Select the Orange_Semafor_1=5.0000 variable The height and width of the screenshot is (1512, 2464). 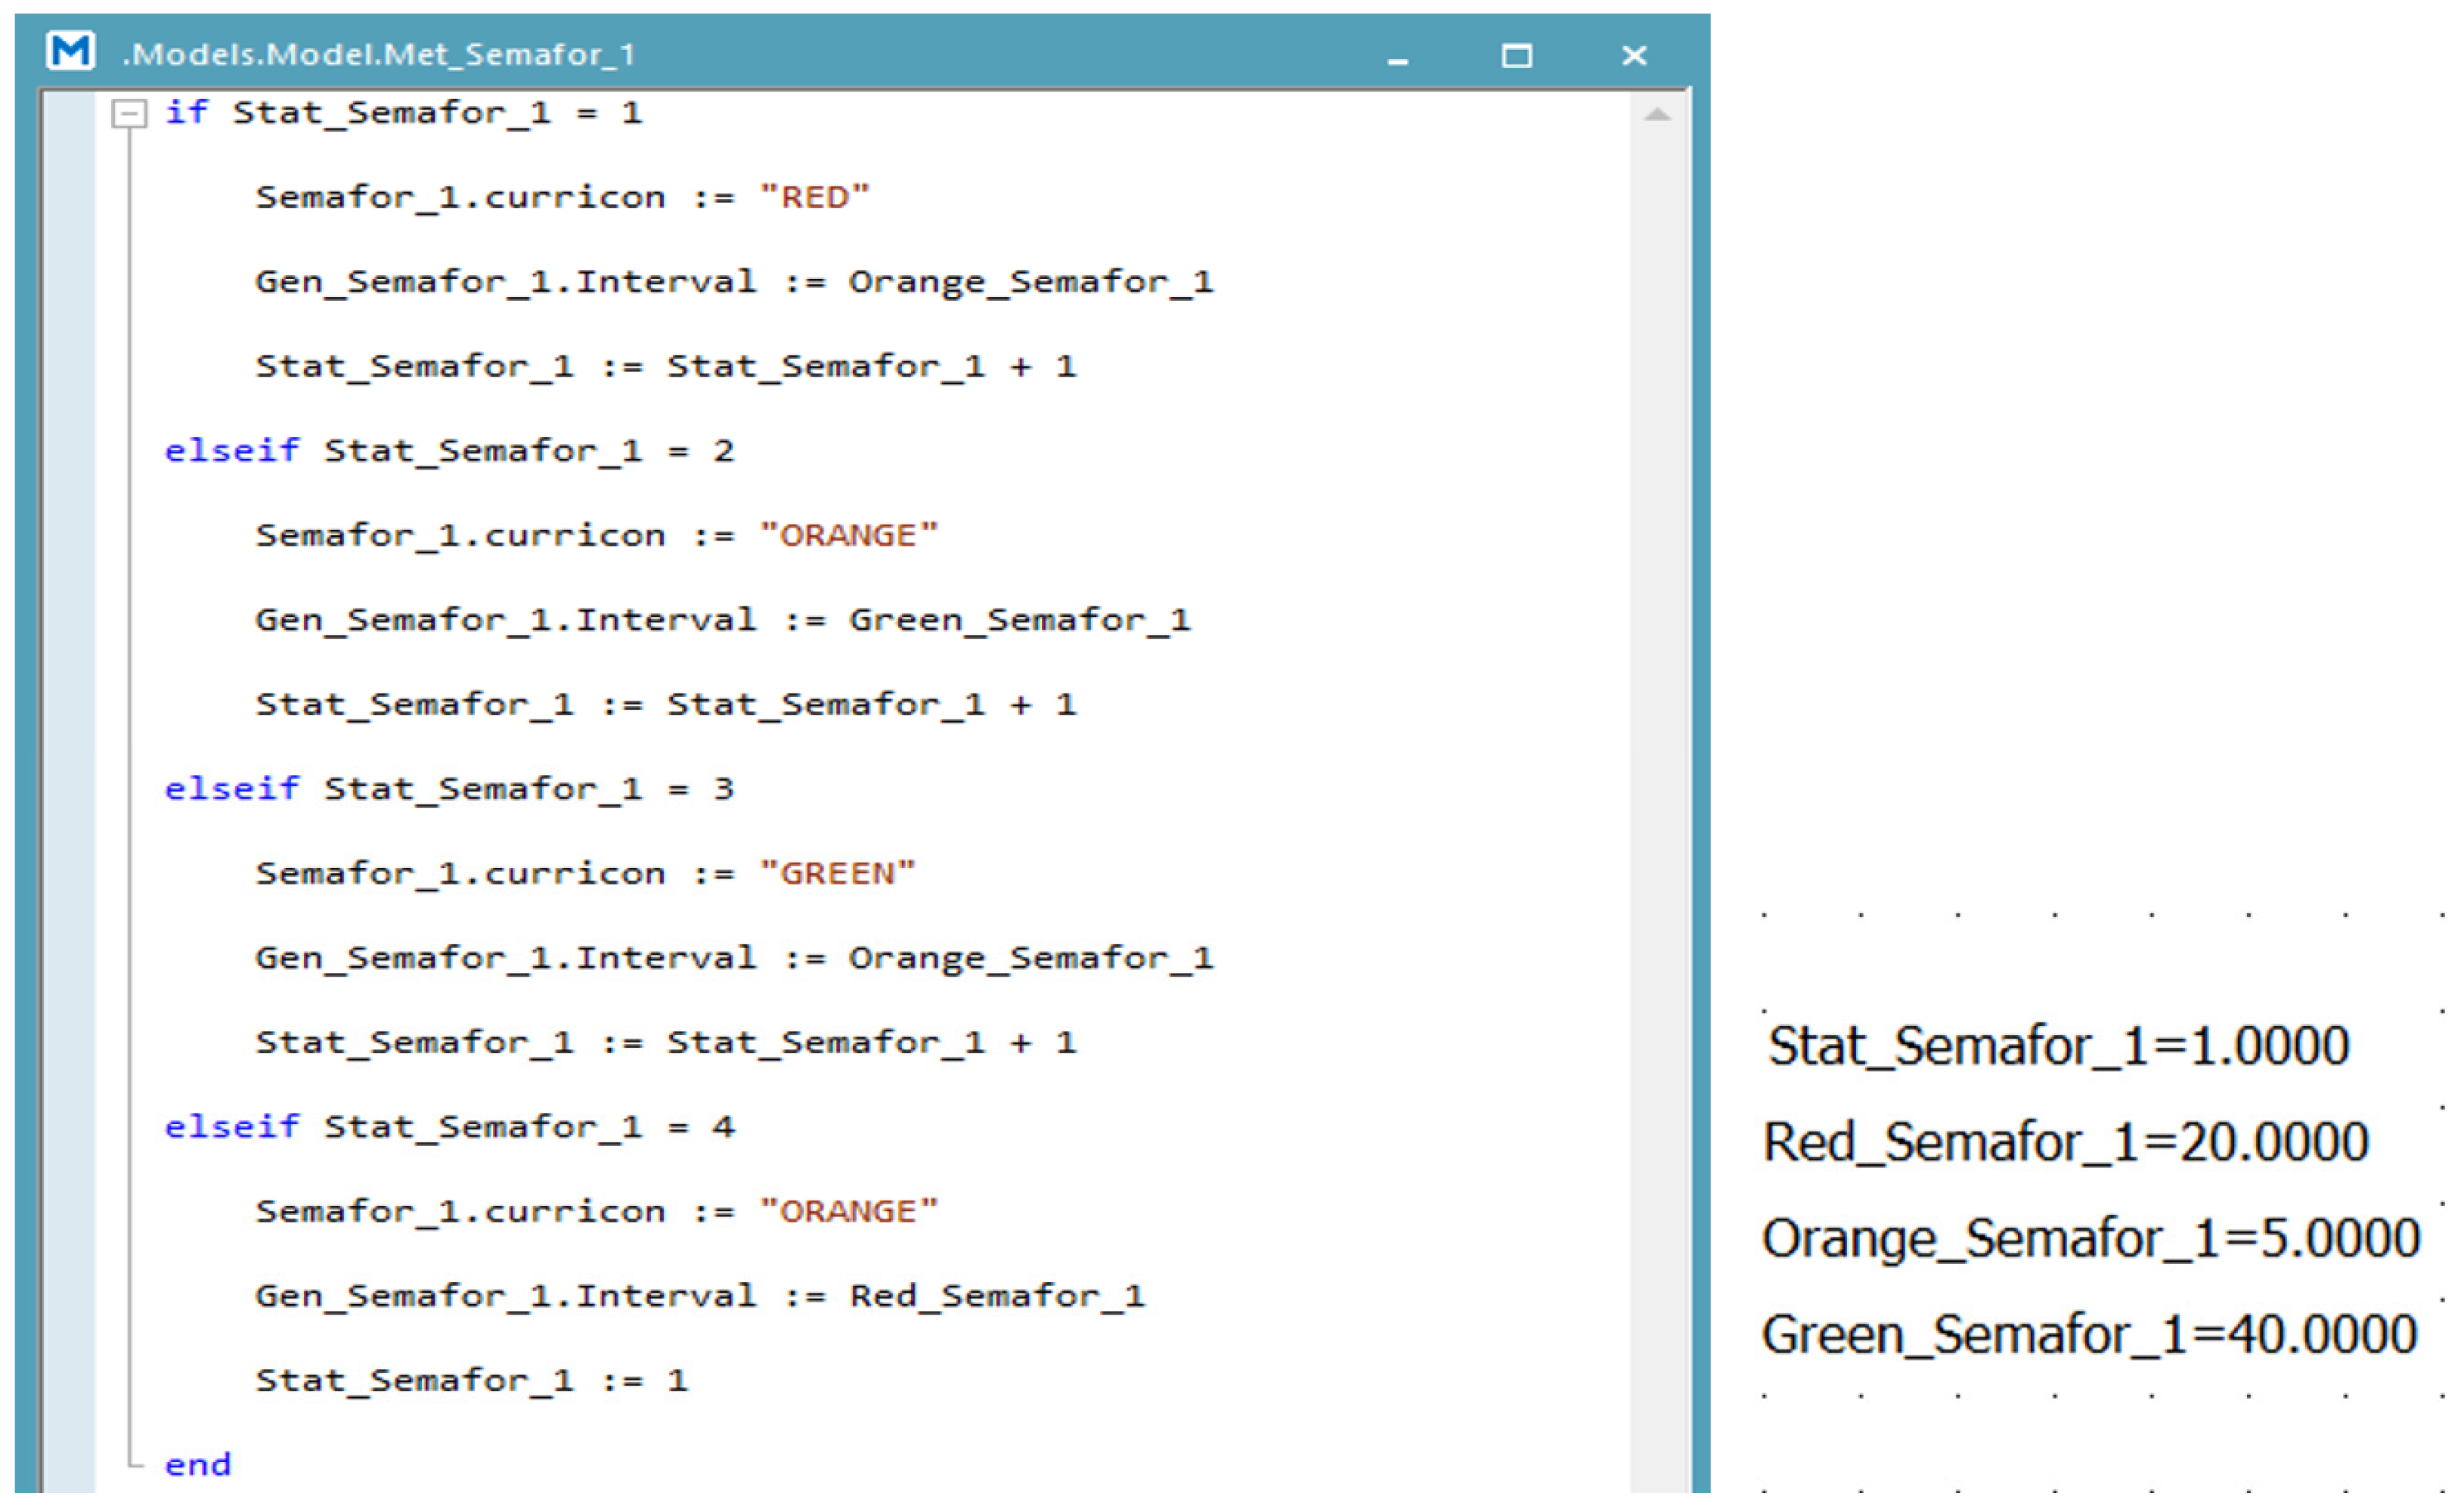[2090, 1238]
